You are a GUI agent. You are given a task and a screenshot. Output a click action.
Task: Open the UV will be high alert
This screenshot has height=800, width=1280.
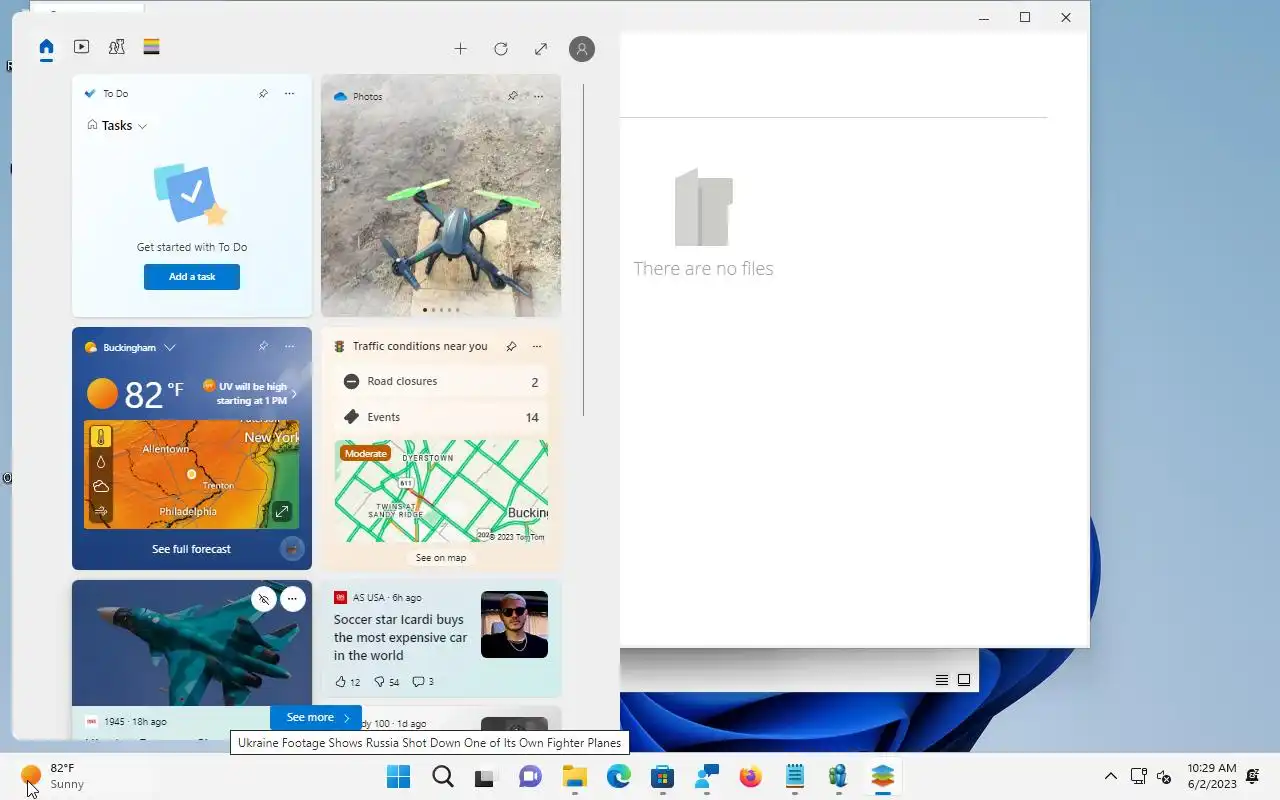(x=250, y=393)
